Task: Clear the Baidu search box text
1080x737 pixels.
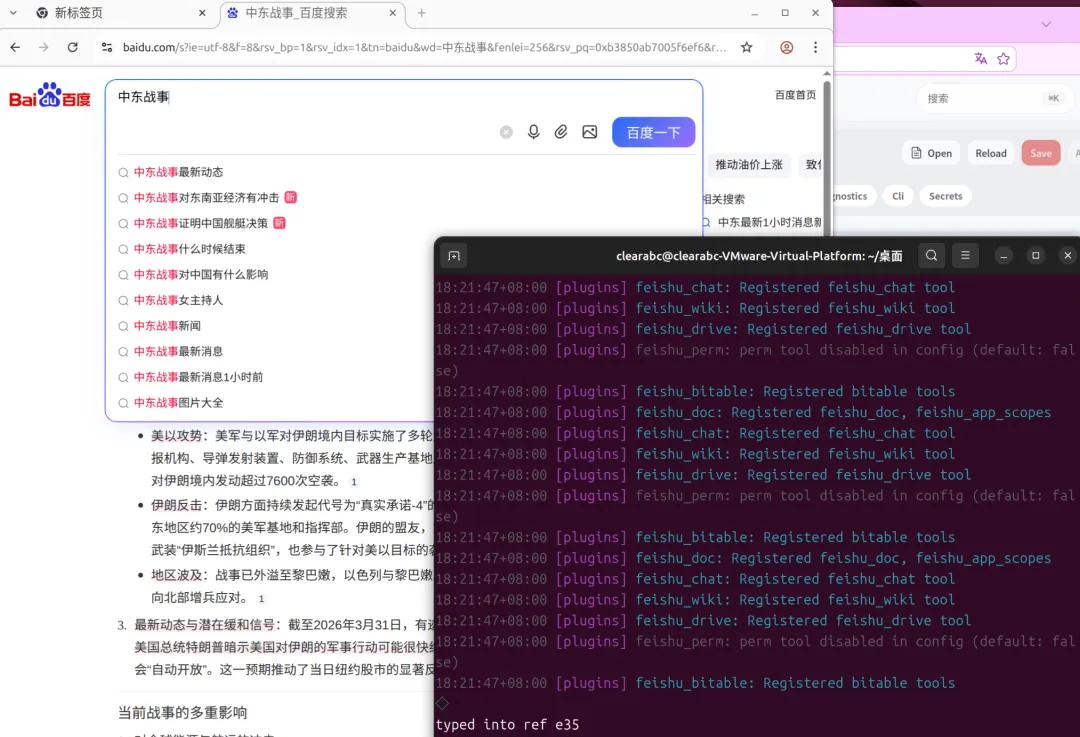Action: click(x=506, y=132)
